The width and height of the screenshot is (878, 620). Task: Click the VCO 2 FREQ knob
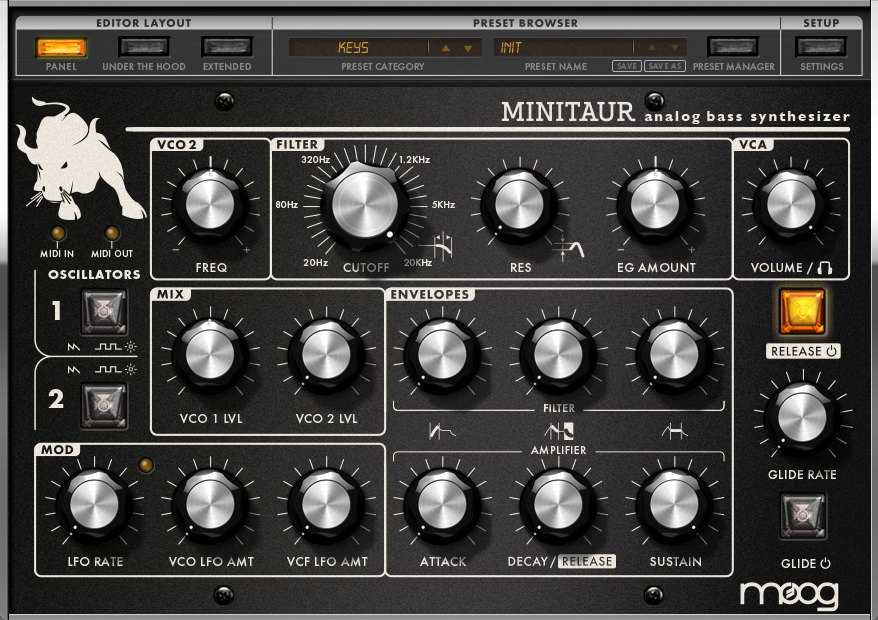pyautogui.click(x=210, y=204)
